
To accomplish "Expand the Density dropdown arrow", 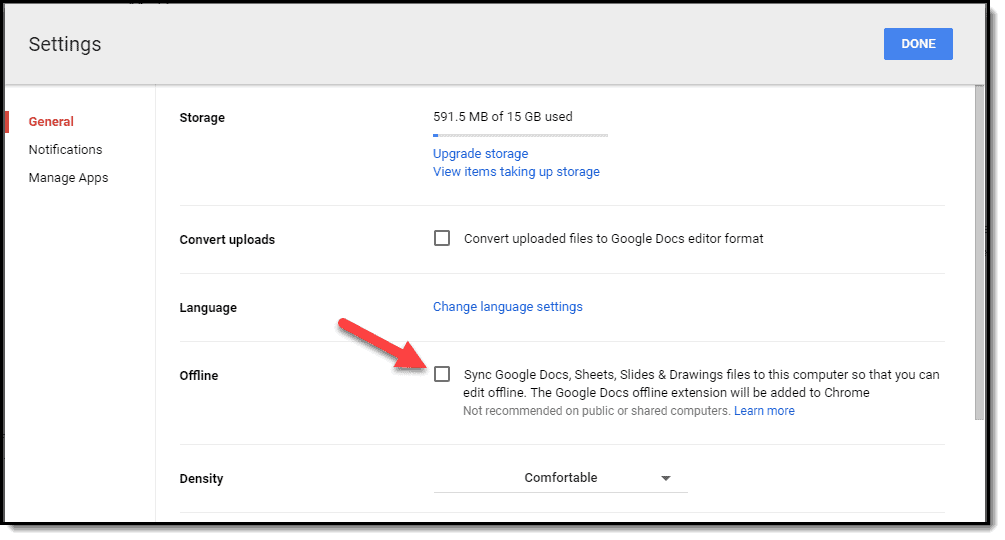I will pos(665,479).
